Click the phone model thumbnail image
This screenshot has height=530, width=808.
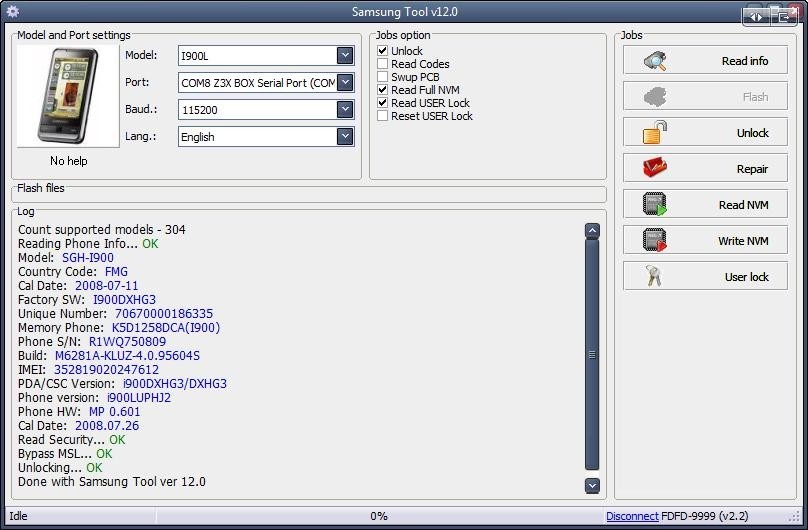click(x=68, y=96)
